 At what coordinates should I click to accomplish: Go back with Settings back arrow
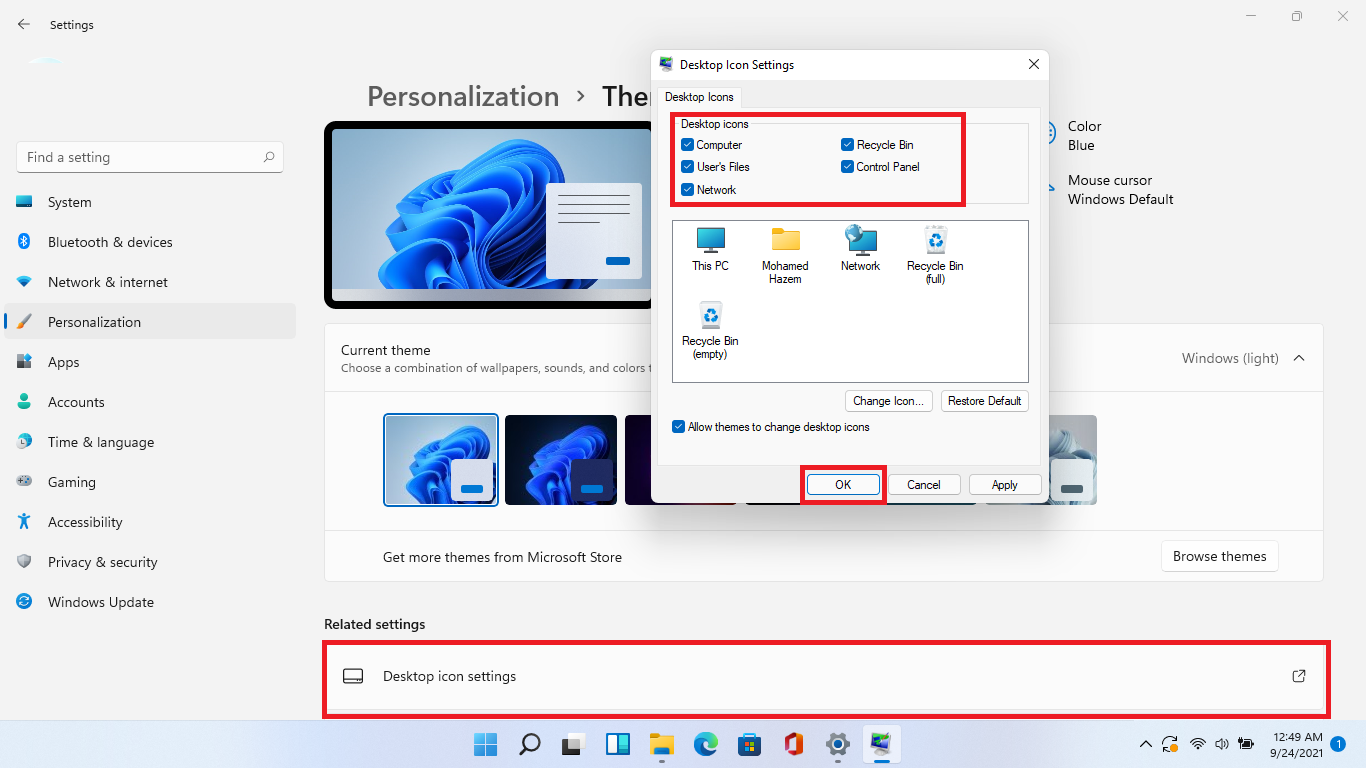(x=24, y=24)
